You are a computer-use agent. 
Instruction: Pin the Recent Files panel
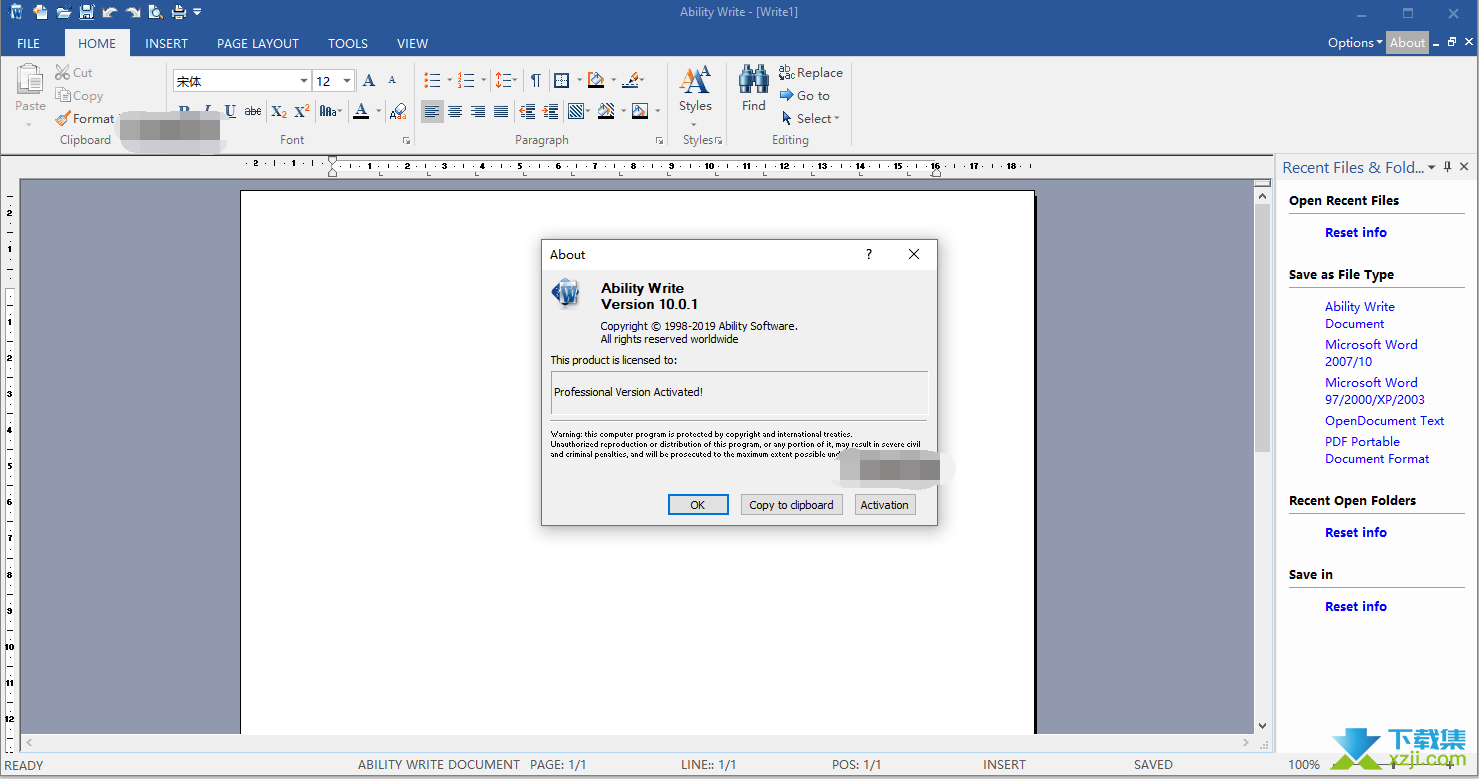(1447, 167)
